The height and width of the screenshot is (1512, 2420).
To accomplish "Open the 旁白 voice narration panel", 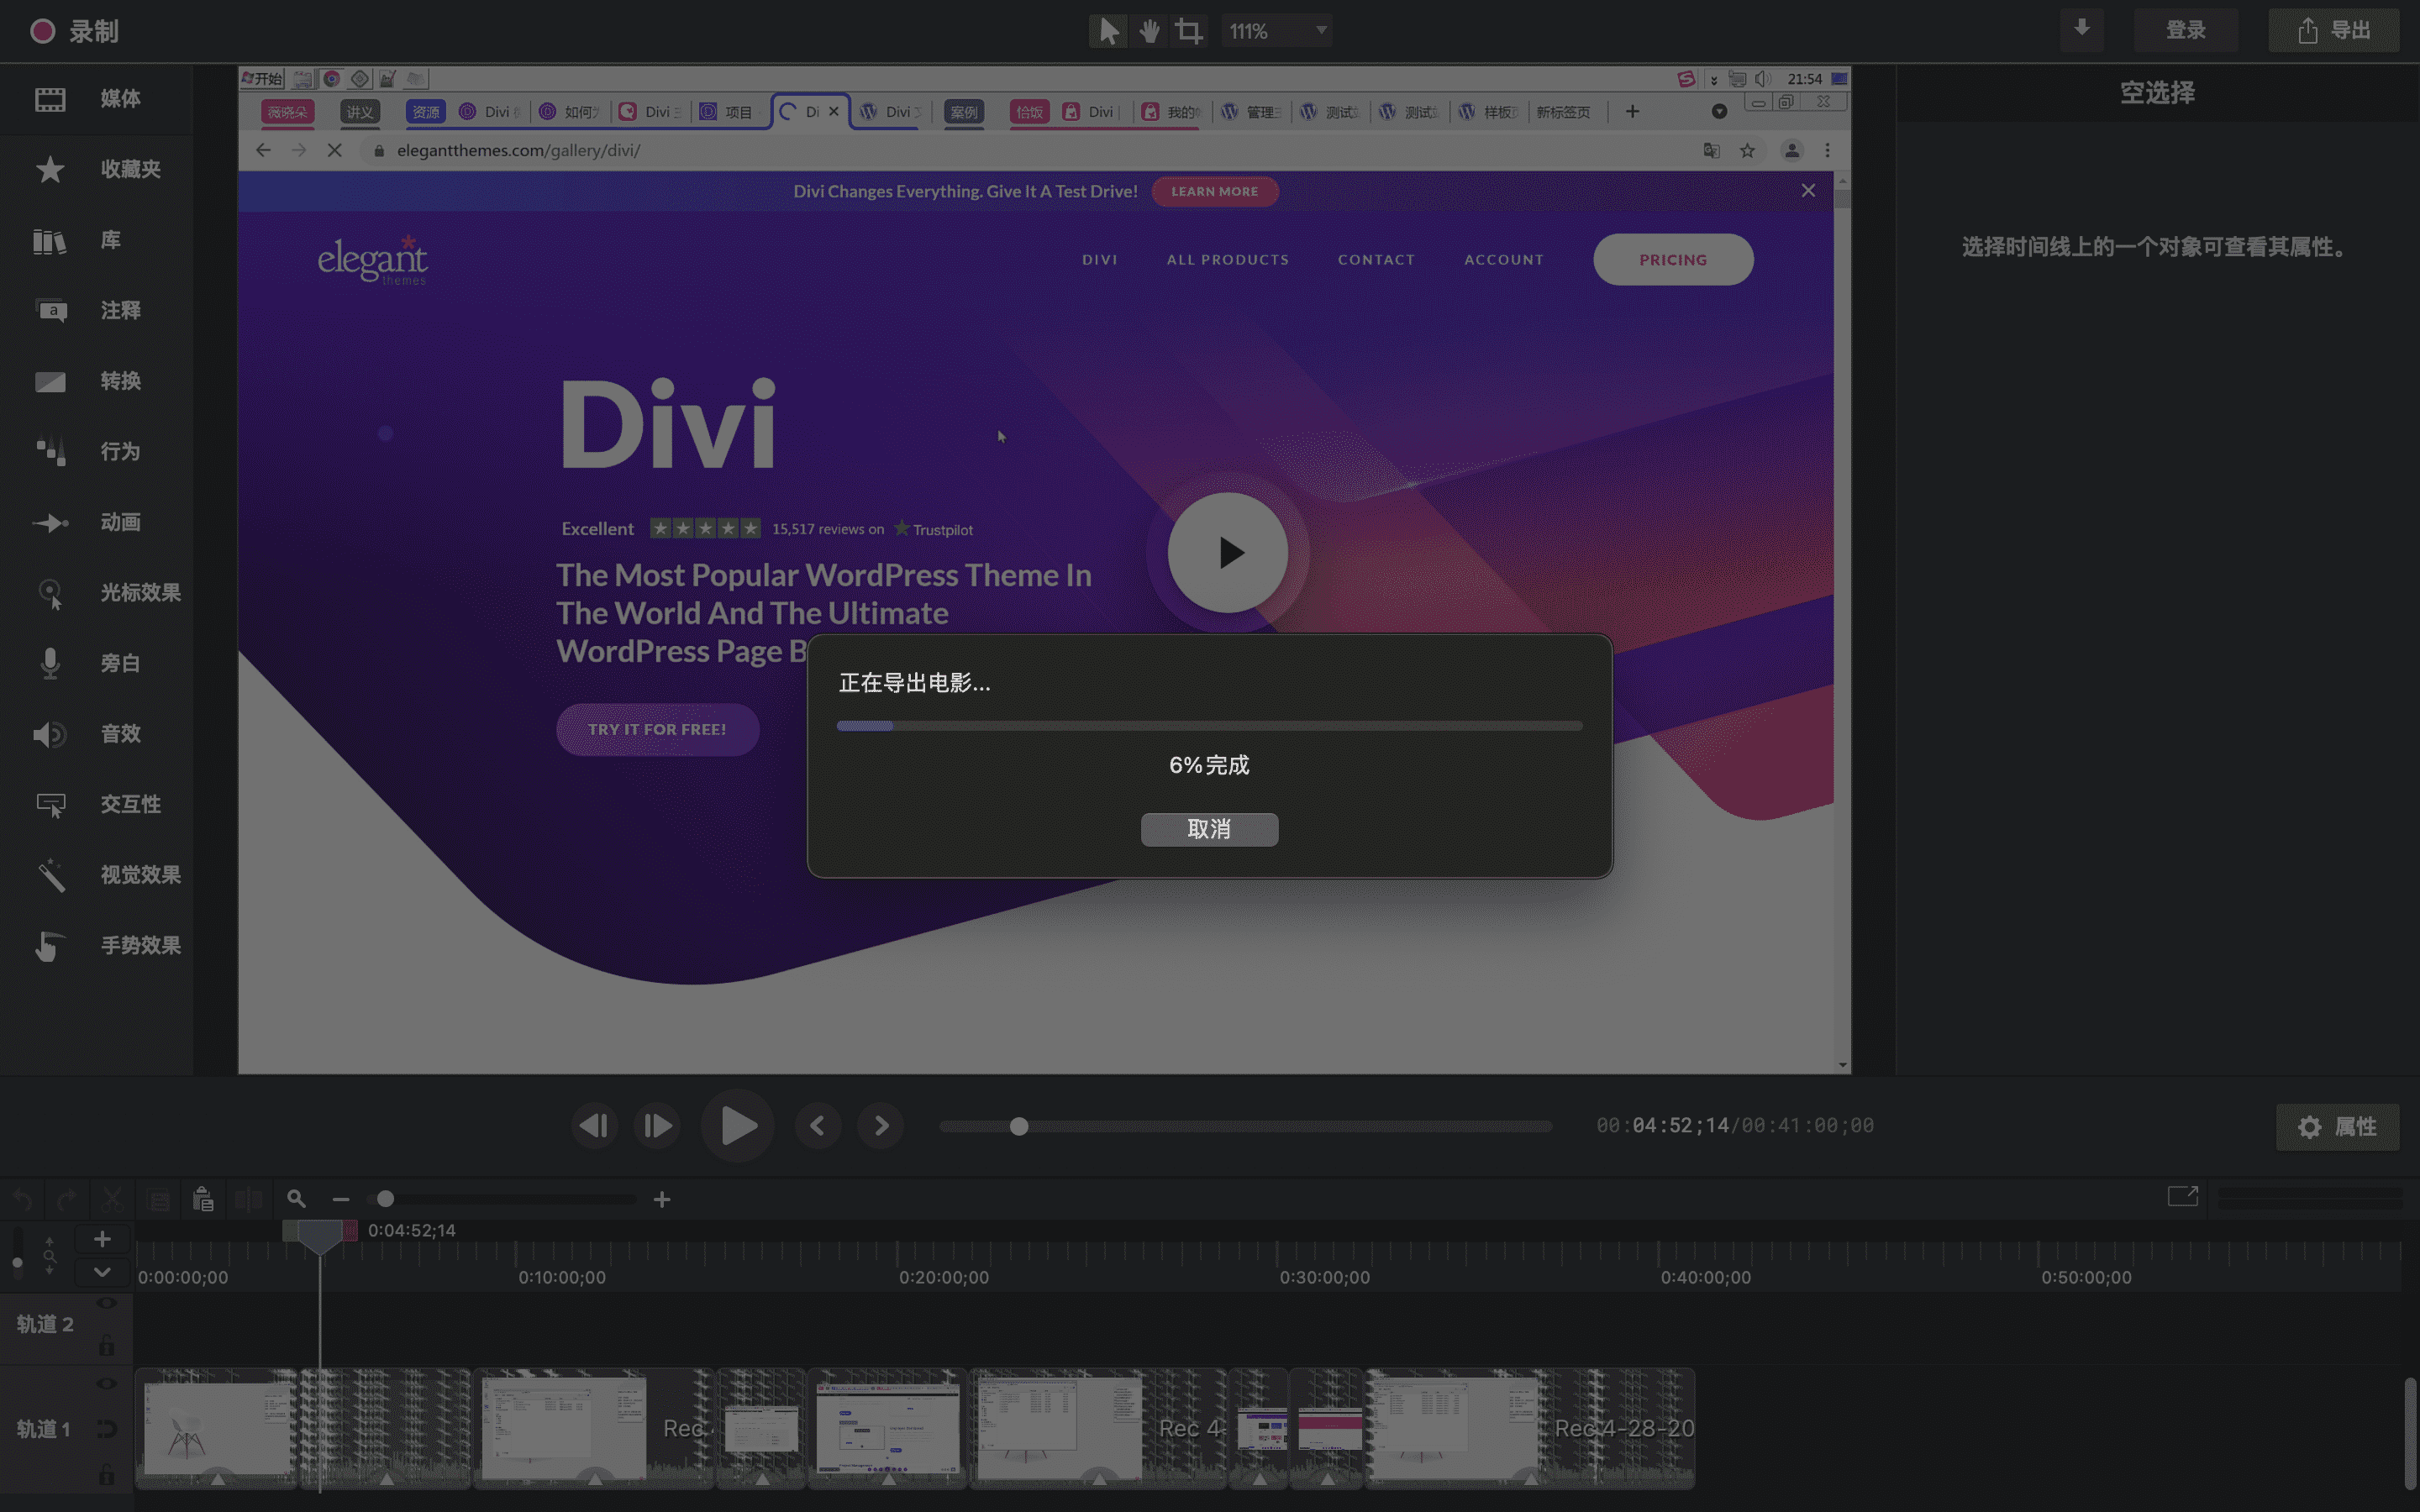I will click(x=96, y=663).
